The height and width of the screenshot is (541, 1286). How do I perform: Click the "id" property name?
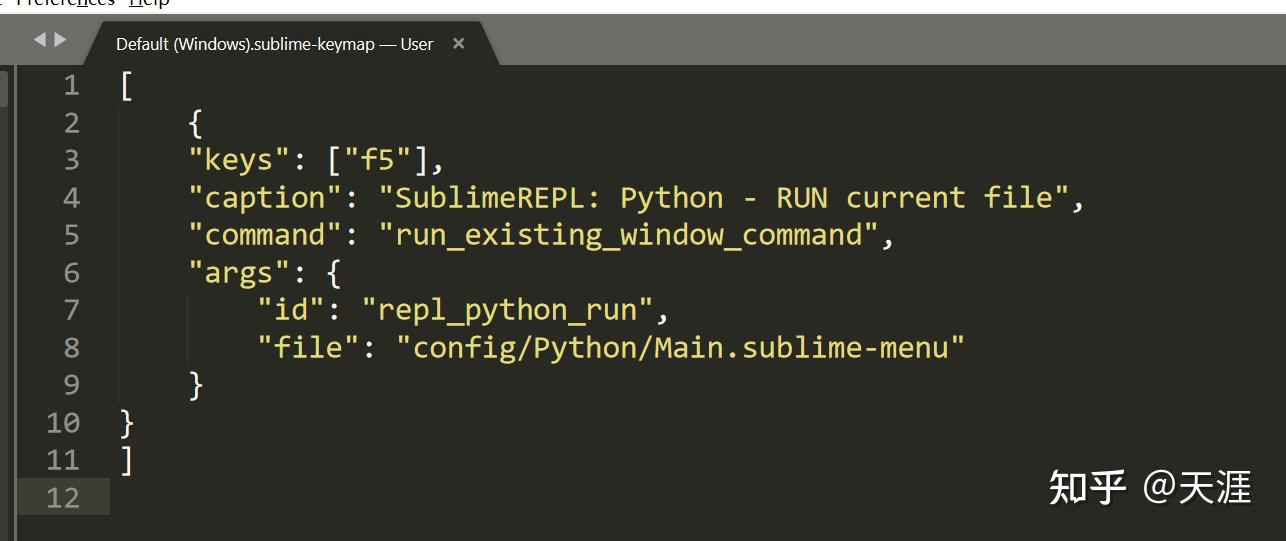point(291,310)
